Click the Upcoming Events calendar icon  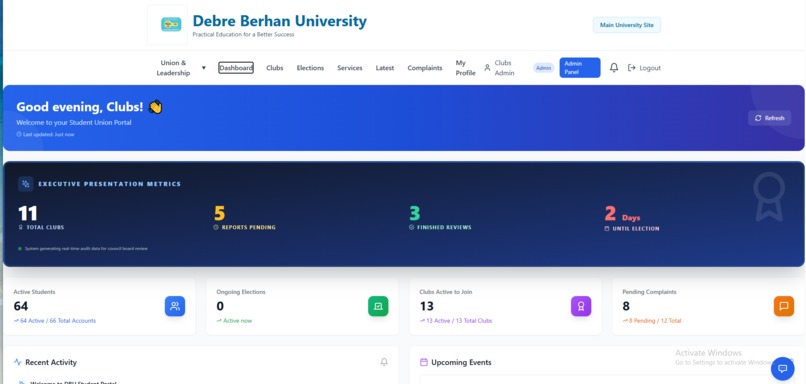coord(424,362)
